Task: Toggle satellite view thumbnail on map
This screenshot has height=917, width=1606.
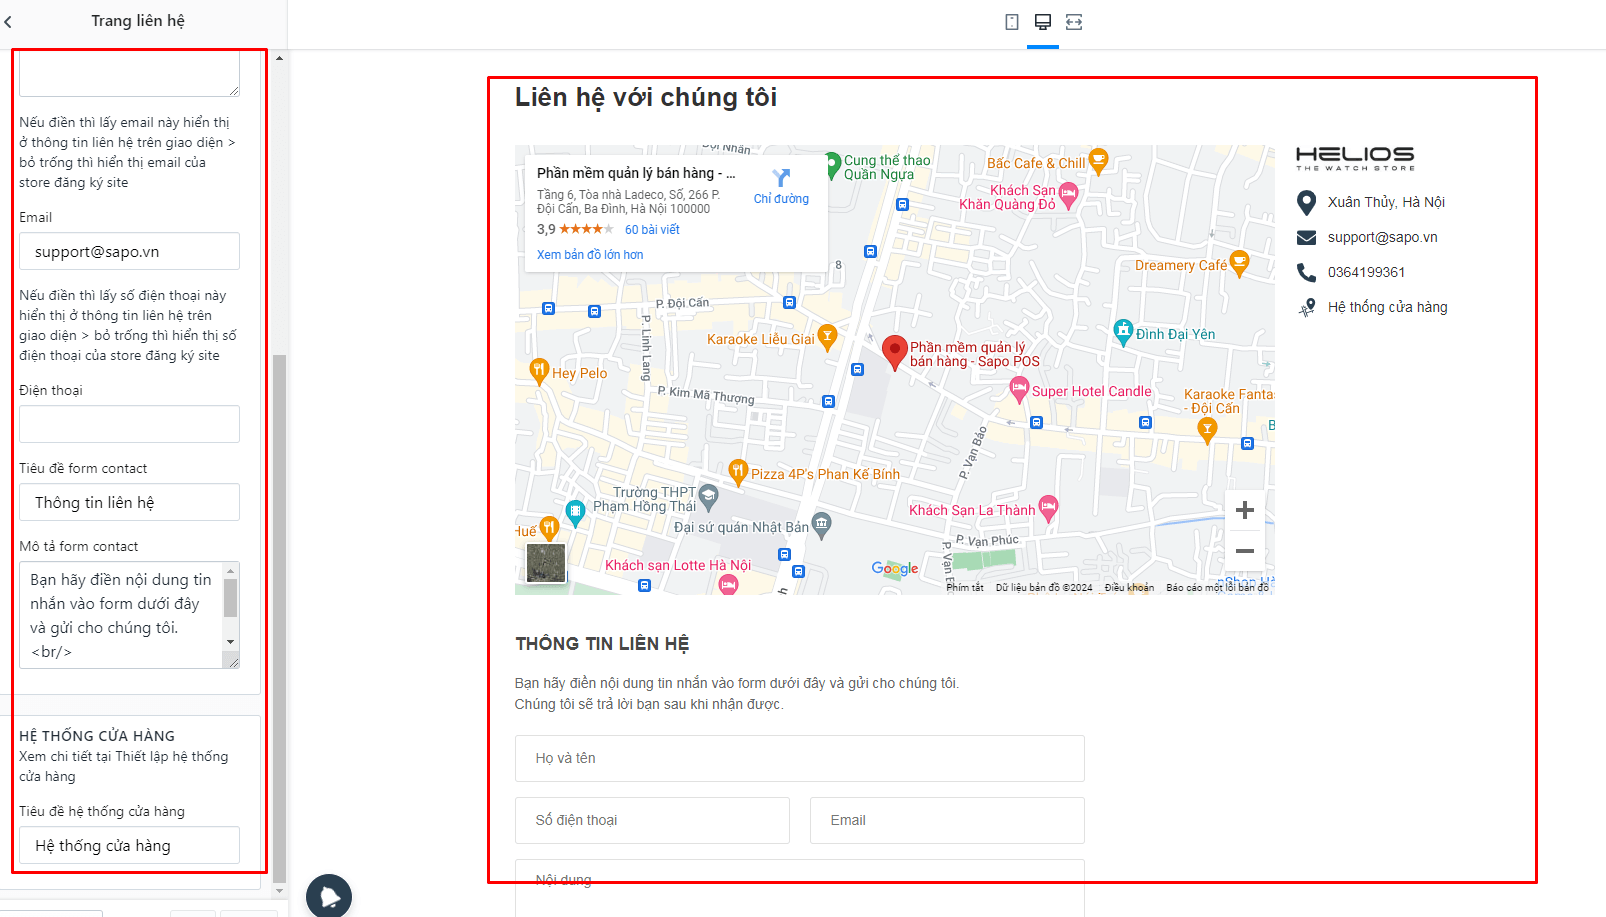Action: [x=546, y=563]
